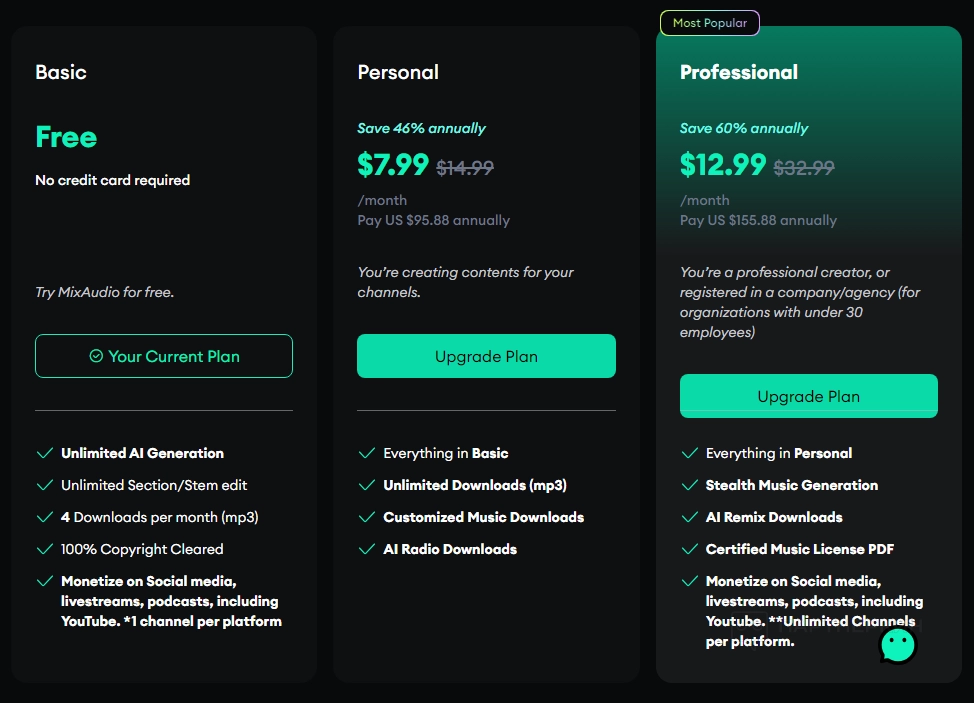This screenshot has width=974, height=703.
Task: Click checkmark icon beside Stealth Music Generation
Action: pos(689,485)
